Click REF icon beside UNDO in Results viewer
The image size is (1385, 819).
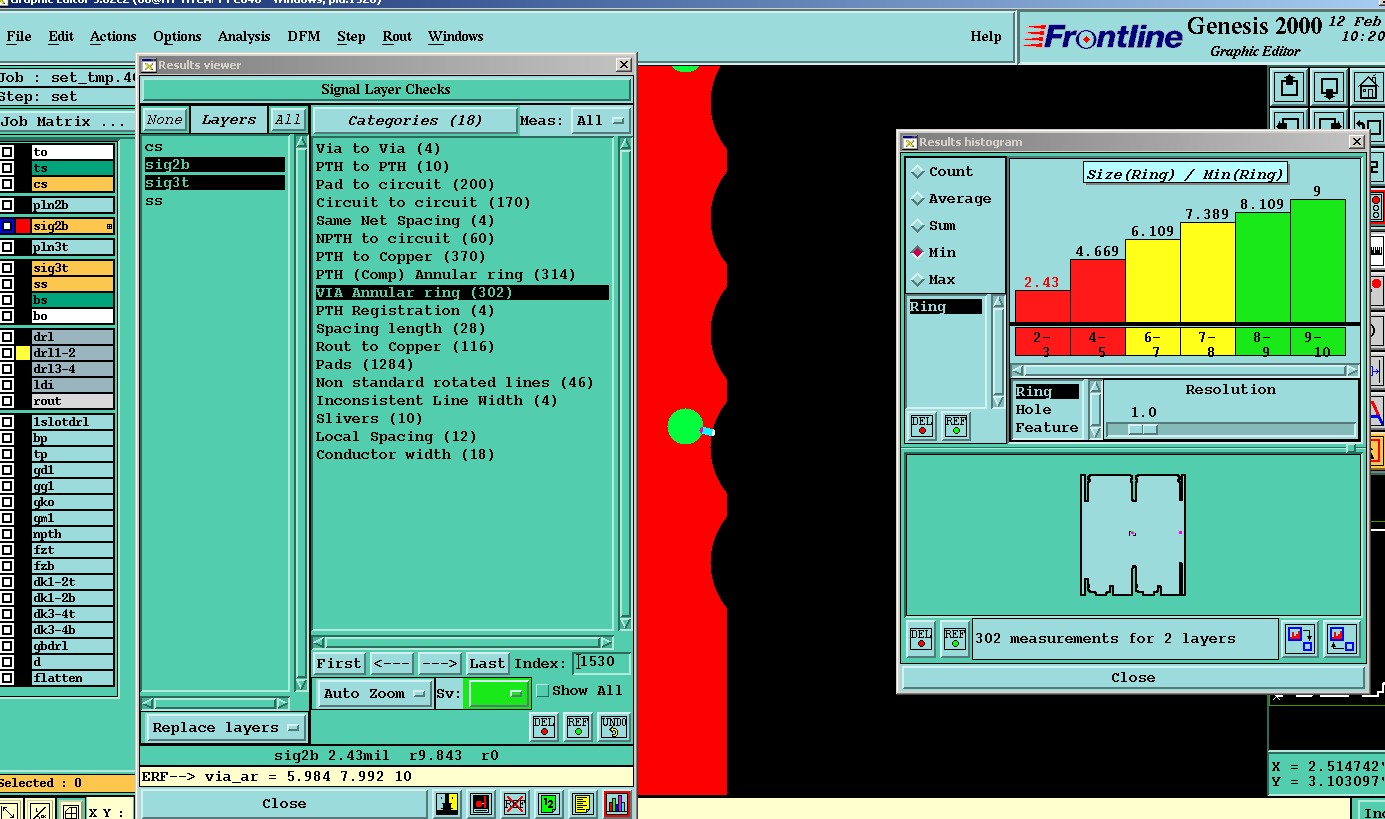pyautogui.click(x=578, y=726)
